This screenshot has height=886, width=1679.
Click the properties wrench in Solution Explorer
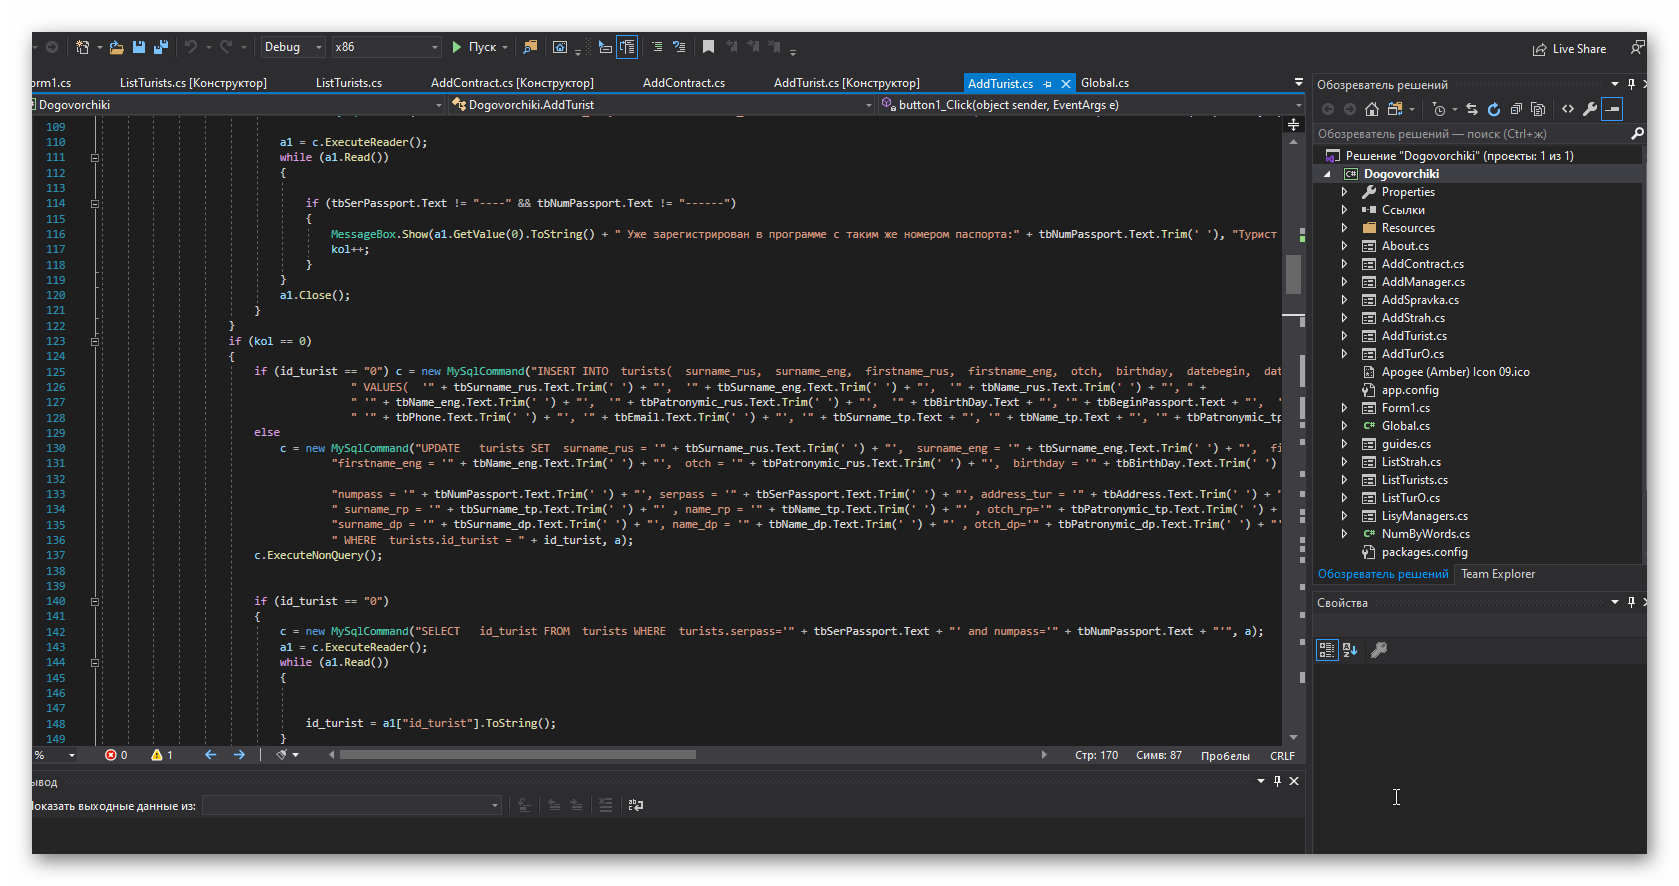1590,109
